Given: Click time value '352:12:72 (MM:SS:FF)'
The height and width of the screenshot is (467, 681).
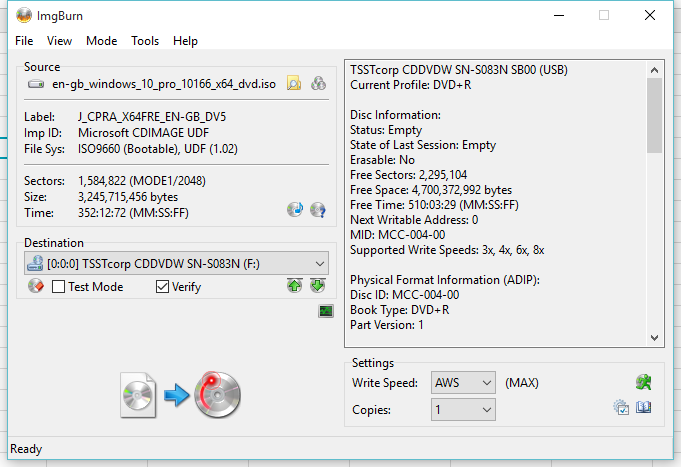Looking at the screenshot, I should [133, 213].
